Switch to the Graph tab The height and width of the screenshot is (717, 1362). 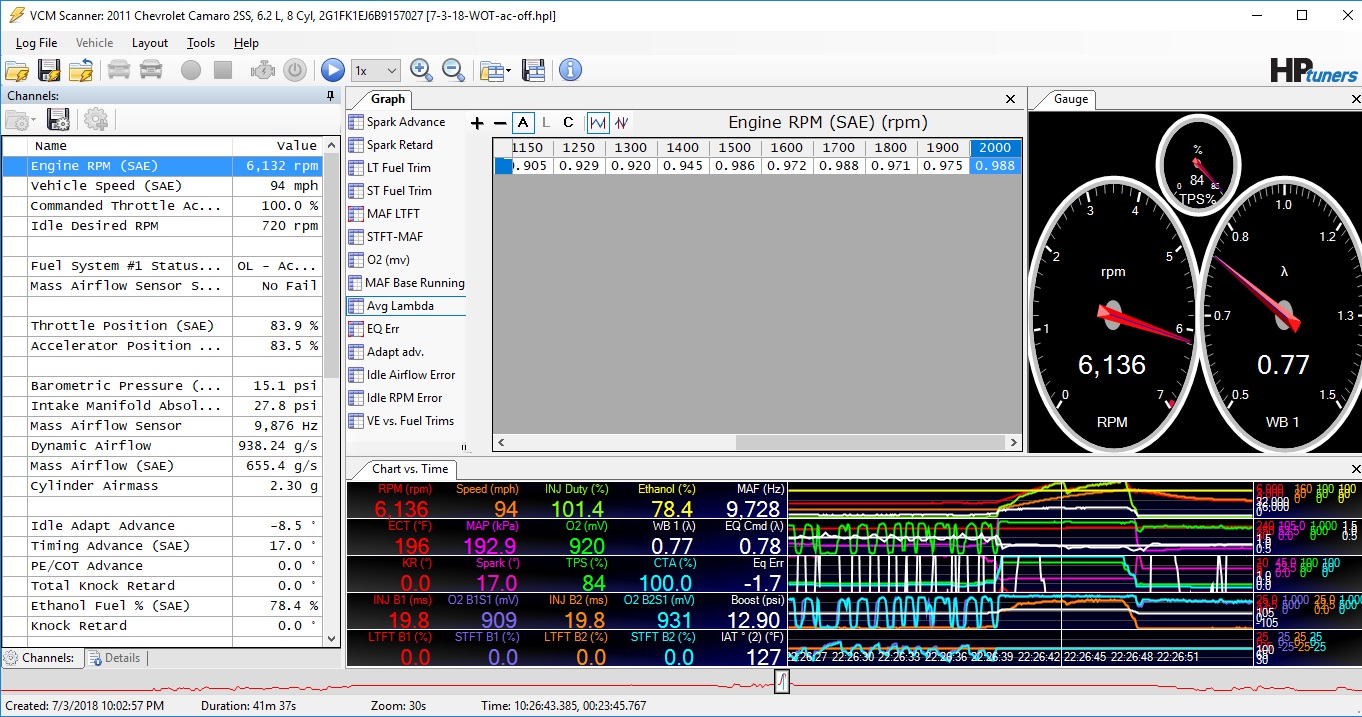point(388,99)
